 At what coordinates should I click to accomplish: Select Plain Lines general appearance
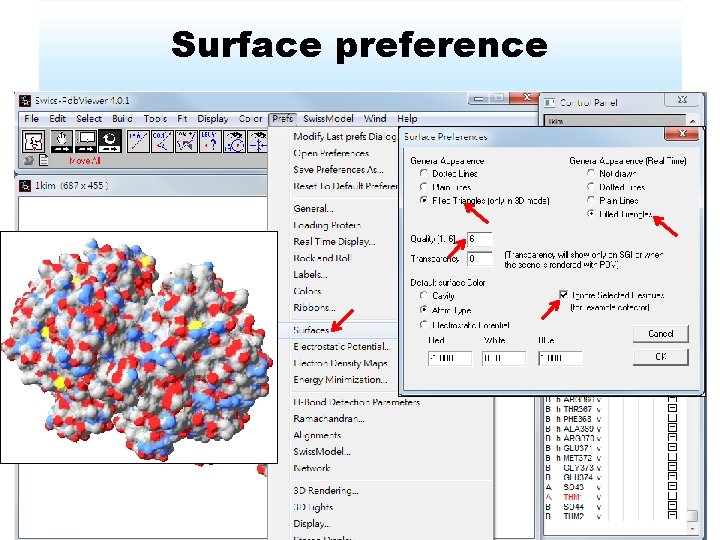click(423, 187)
